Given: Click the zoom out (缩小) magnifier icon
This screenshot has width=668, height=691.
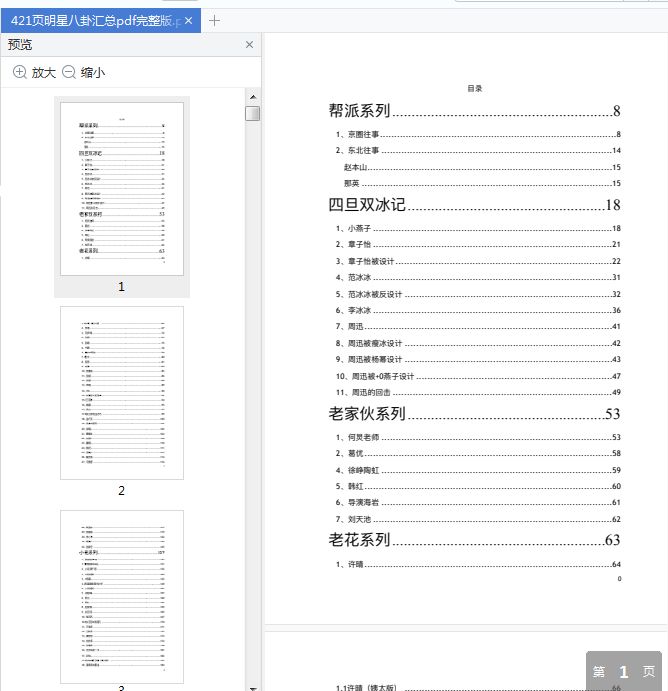Looking at the screenshot, I should pyautogui.click(x=69, y=72).
